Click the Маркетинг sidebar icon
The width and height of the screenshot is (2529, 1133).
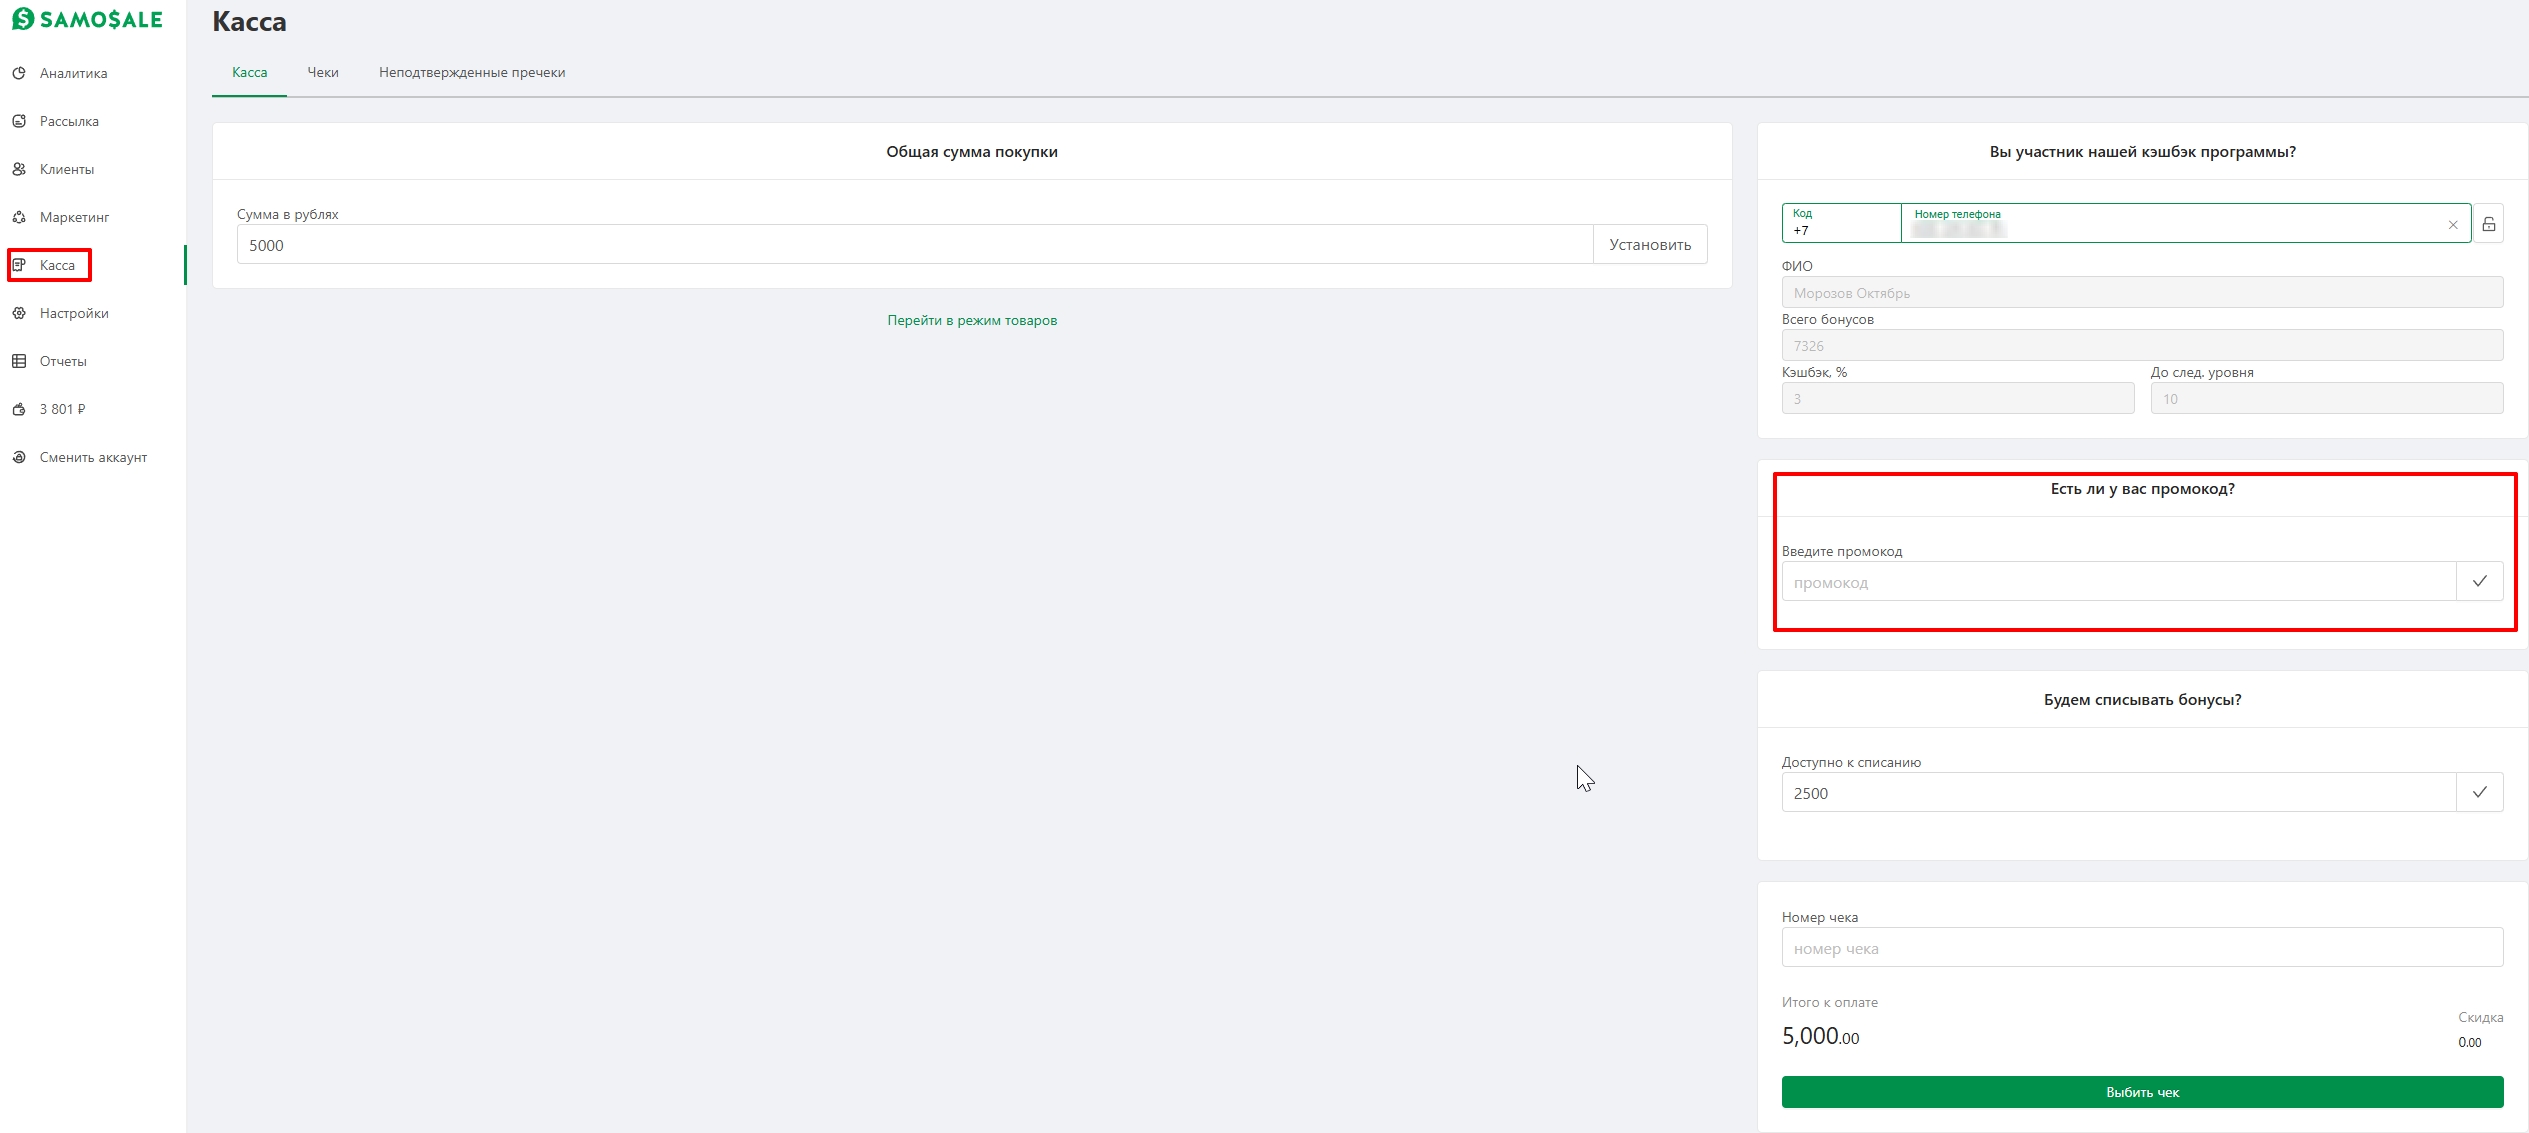point(19,217)
